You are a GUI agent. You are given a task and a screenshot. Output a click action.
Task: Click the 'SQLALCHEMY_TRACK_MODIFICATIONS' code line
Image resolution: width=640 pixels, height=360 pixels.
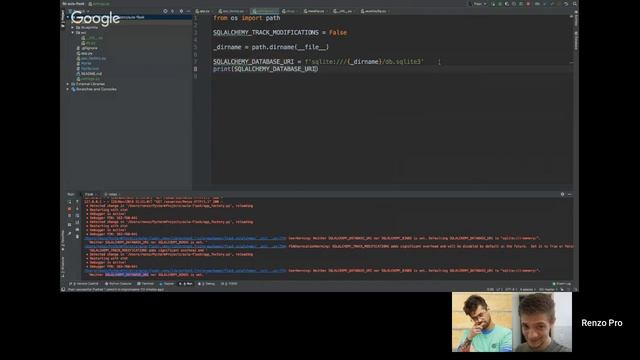(280, 32)
